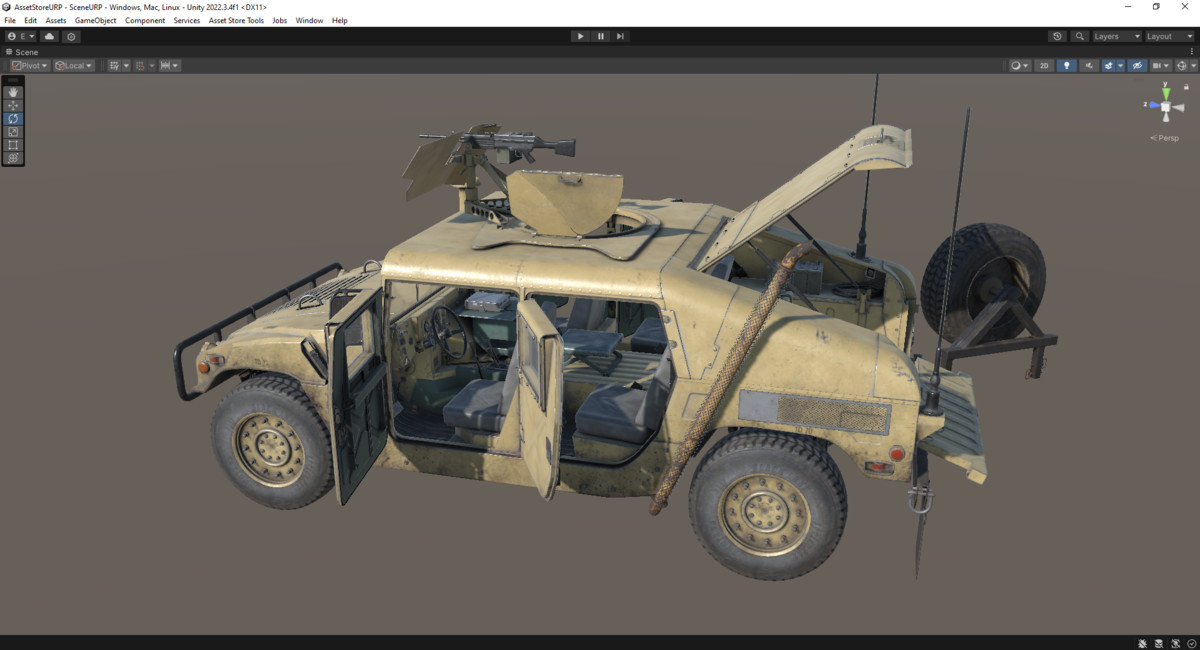Viewport: 1200px width, 650px height.
Task: Open the global Search magnifier
Action: (1079, 36)
